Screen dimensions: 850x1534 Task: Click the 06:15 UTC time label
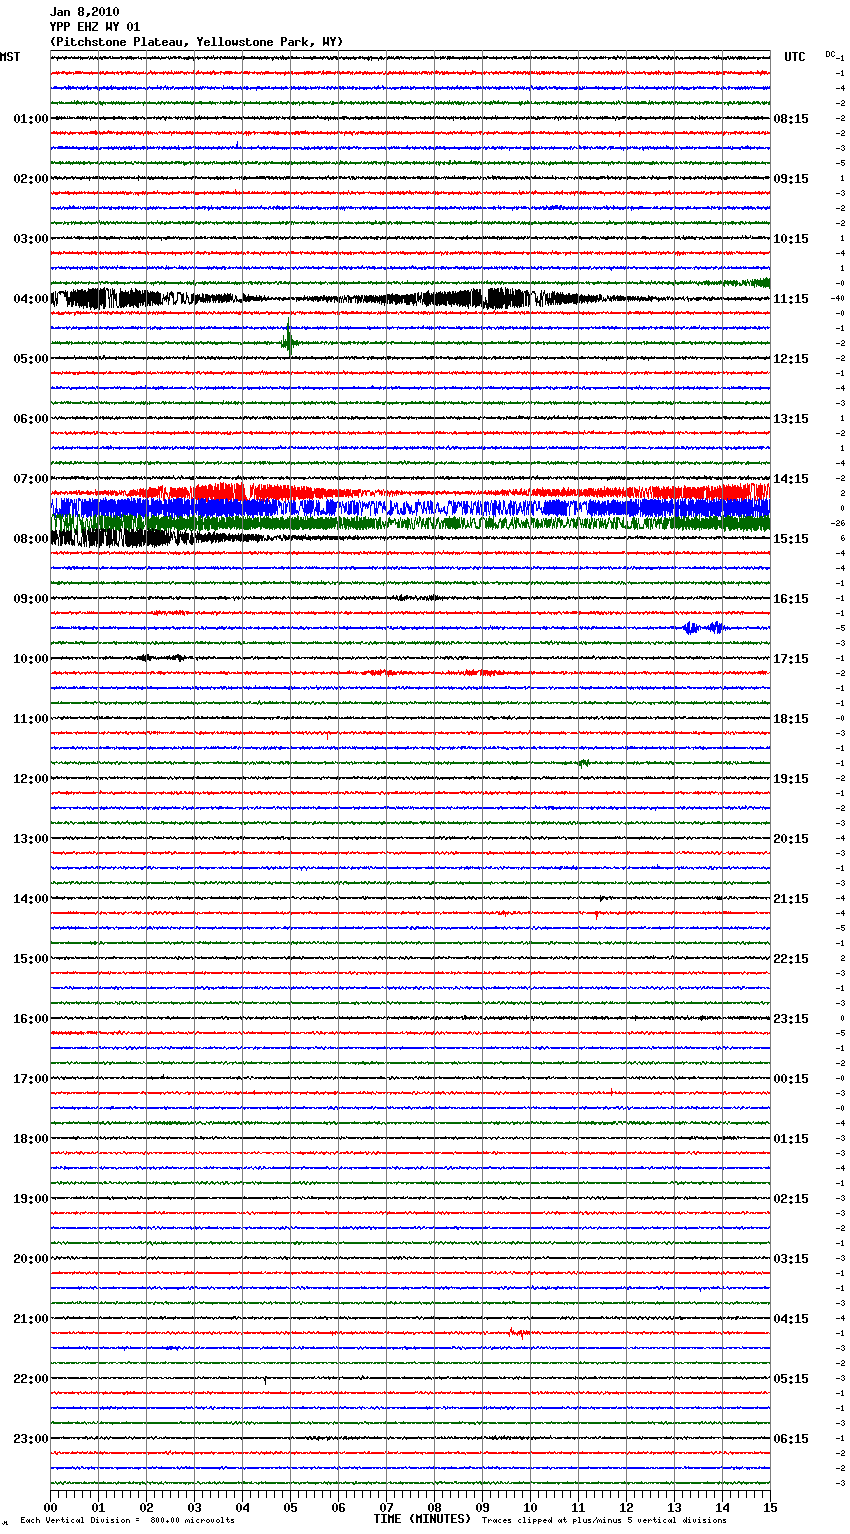coord(791,1439)
